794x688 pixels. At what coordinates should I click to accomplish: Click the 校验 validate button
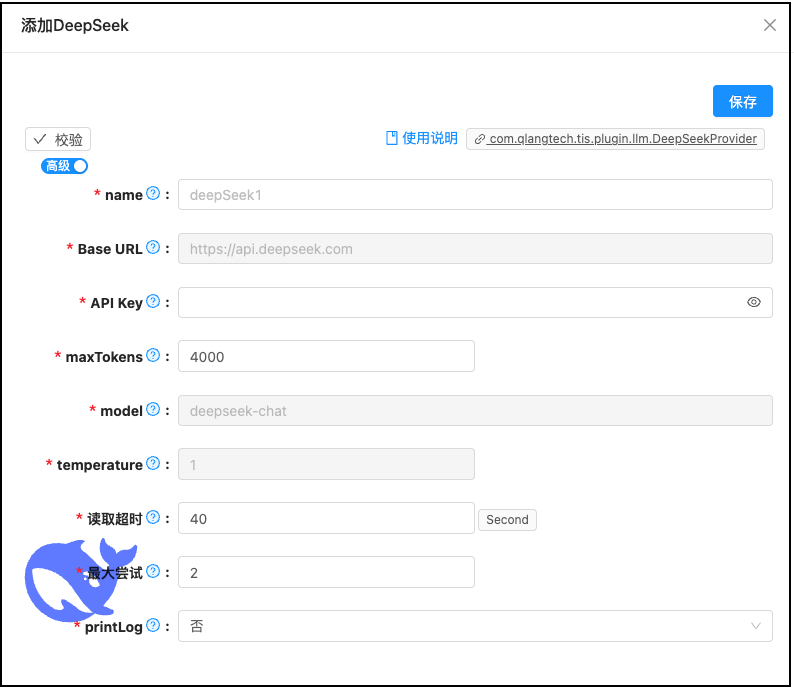58,140
